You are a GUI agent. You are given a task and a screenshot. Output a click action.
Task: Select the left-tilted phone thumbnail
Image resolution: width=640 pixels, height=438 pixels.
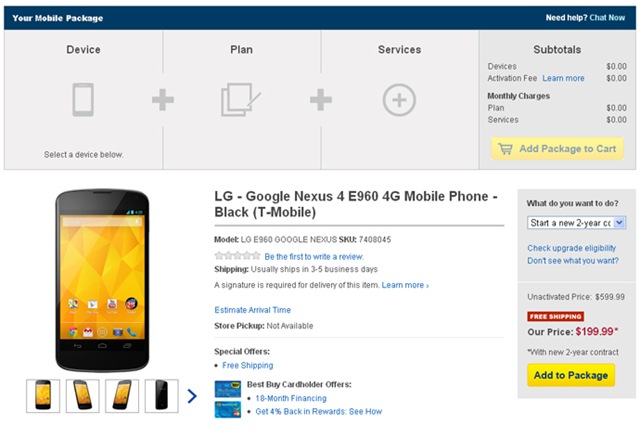[x=82, y=396]
